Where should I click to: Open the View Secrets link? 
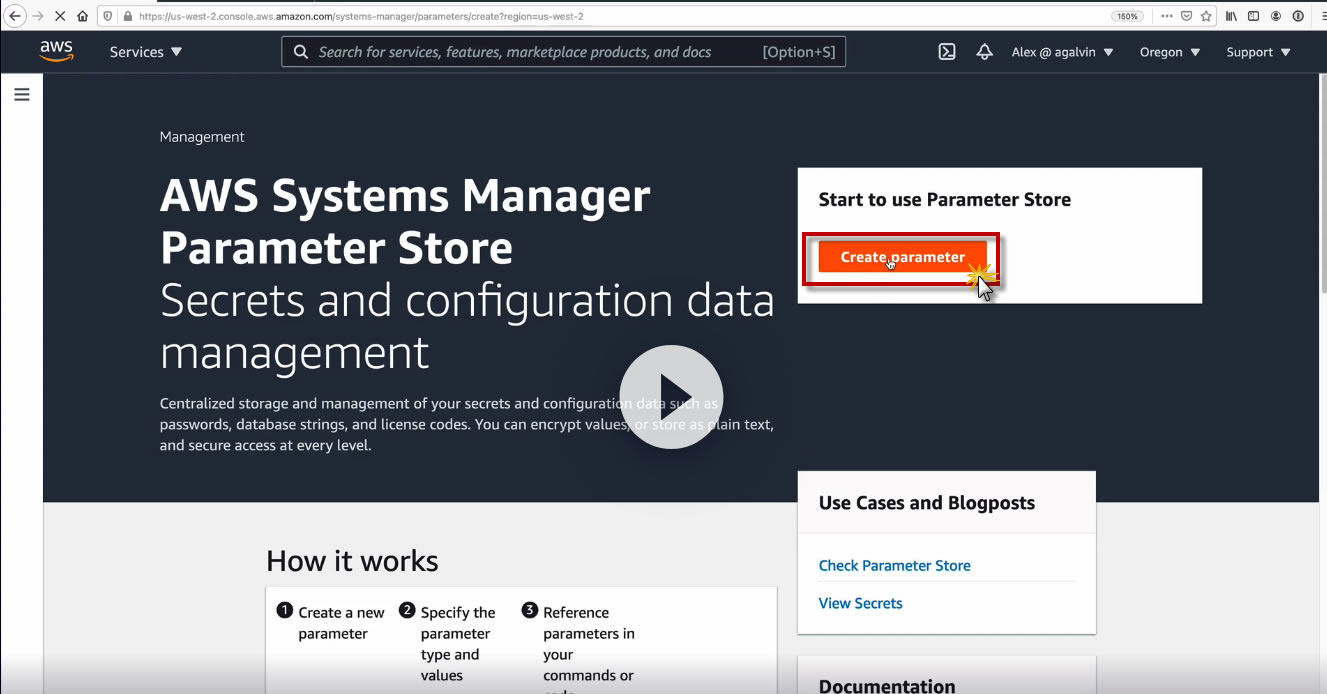click(x=860, y=603)
